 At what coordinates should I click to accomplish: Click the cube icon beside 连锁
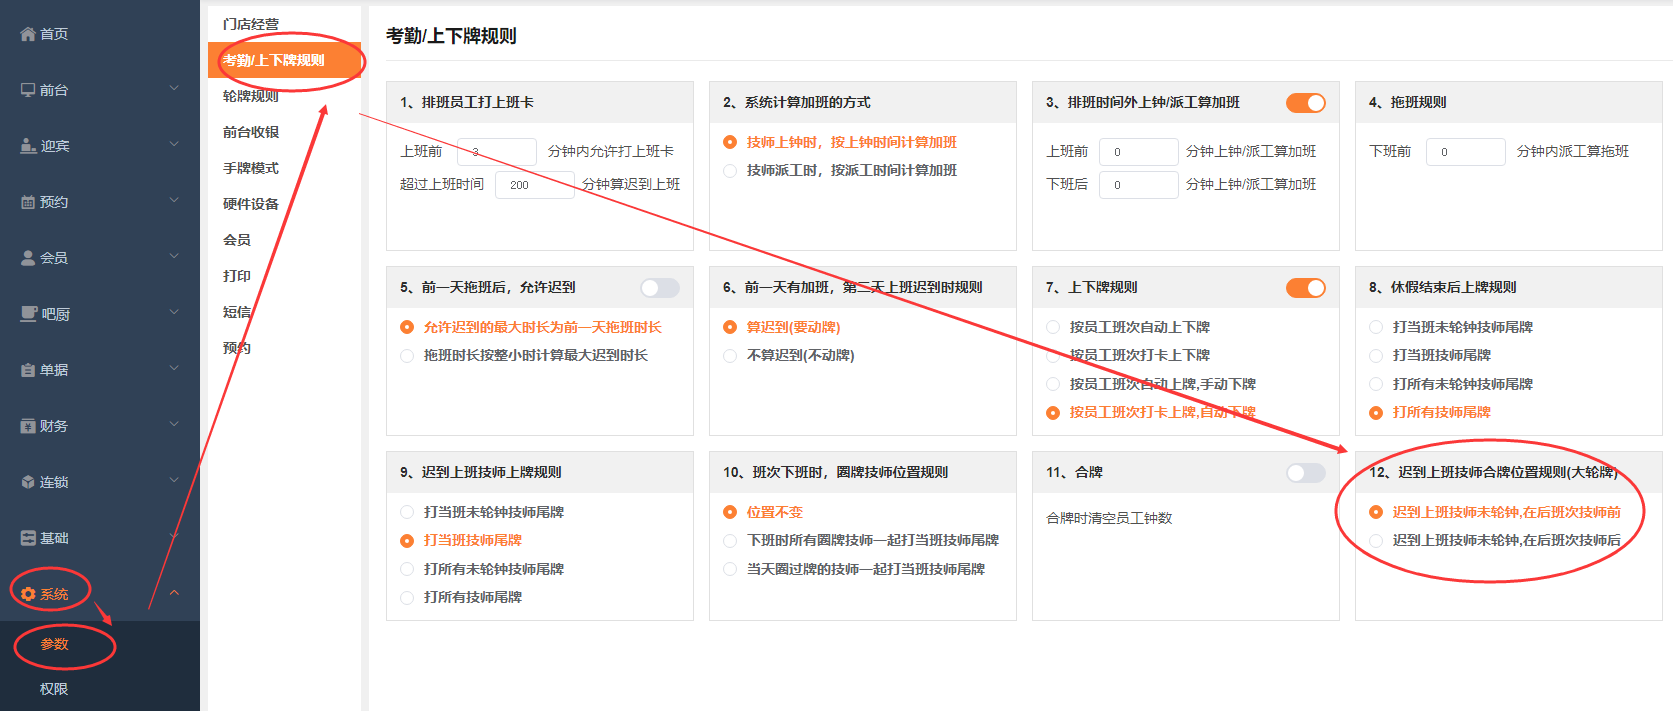coord(28,482)
